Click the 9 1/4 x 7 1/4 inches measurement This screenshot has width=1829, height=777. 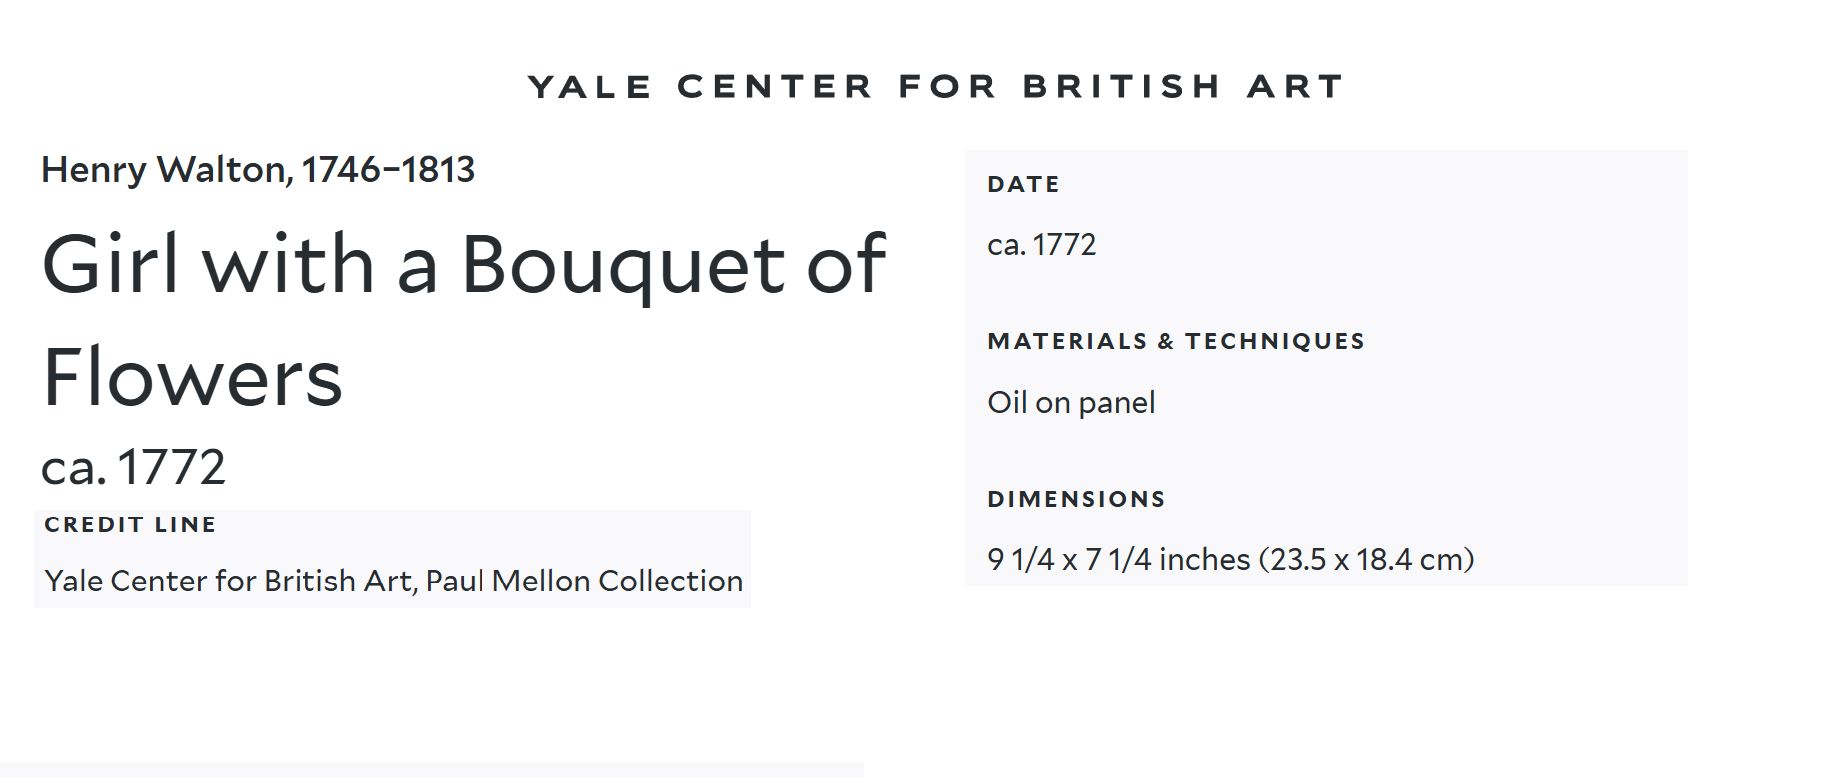(1118, 560)
